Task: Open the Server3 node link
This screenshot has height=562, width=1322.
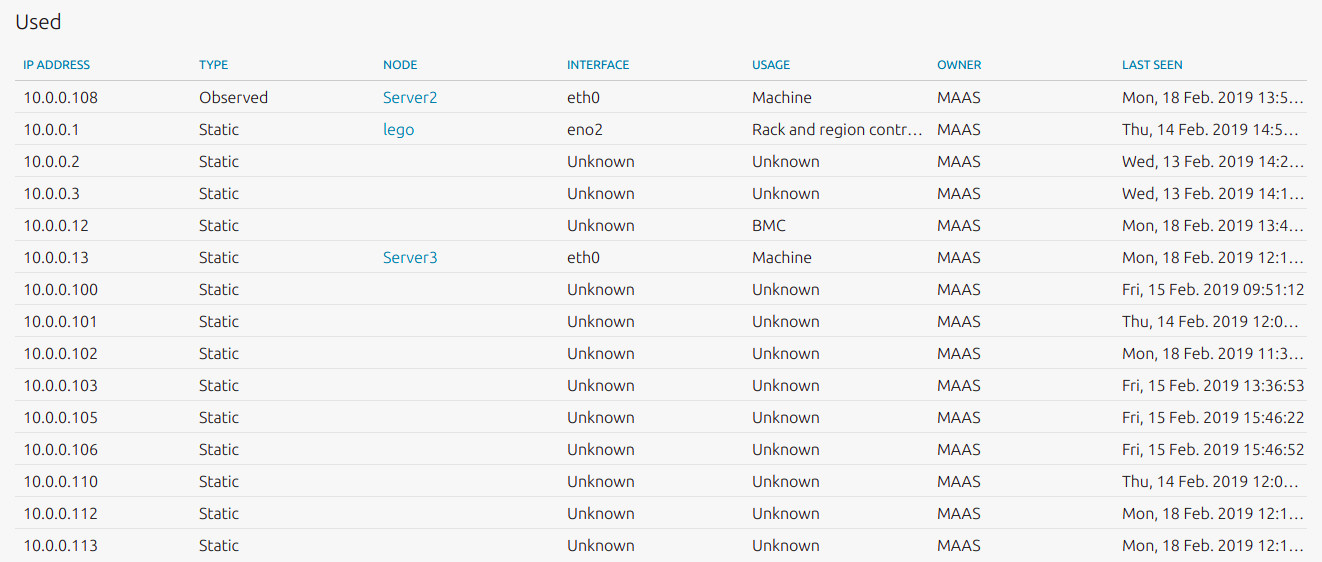Action: point(410,258)
